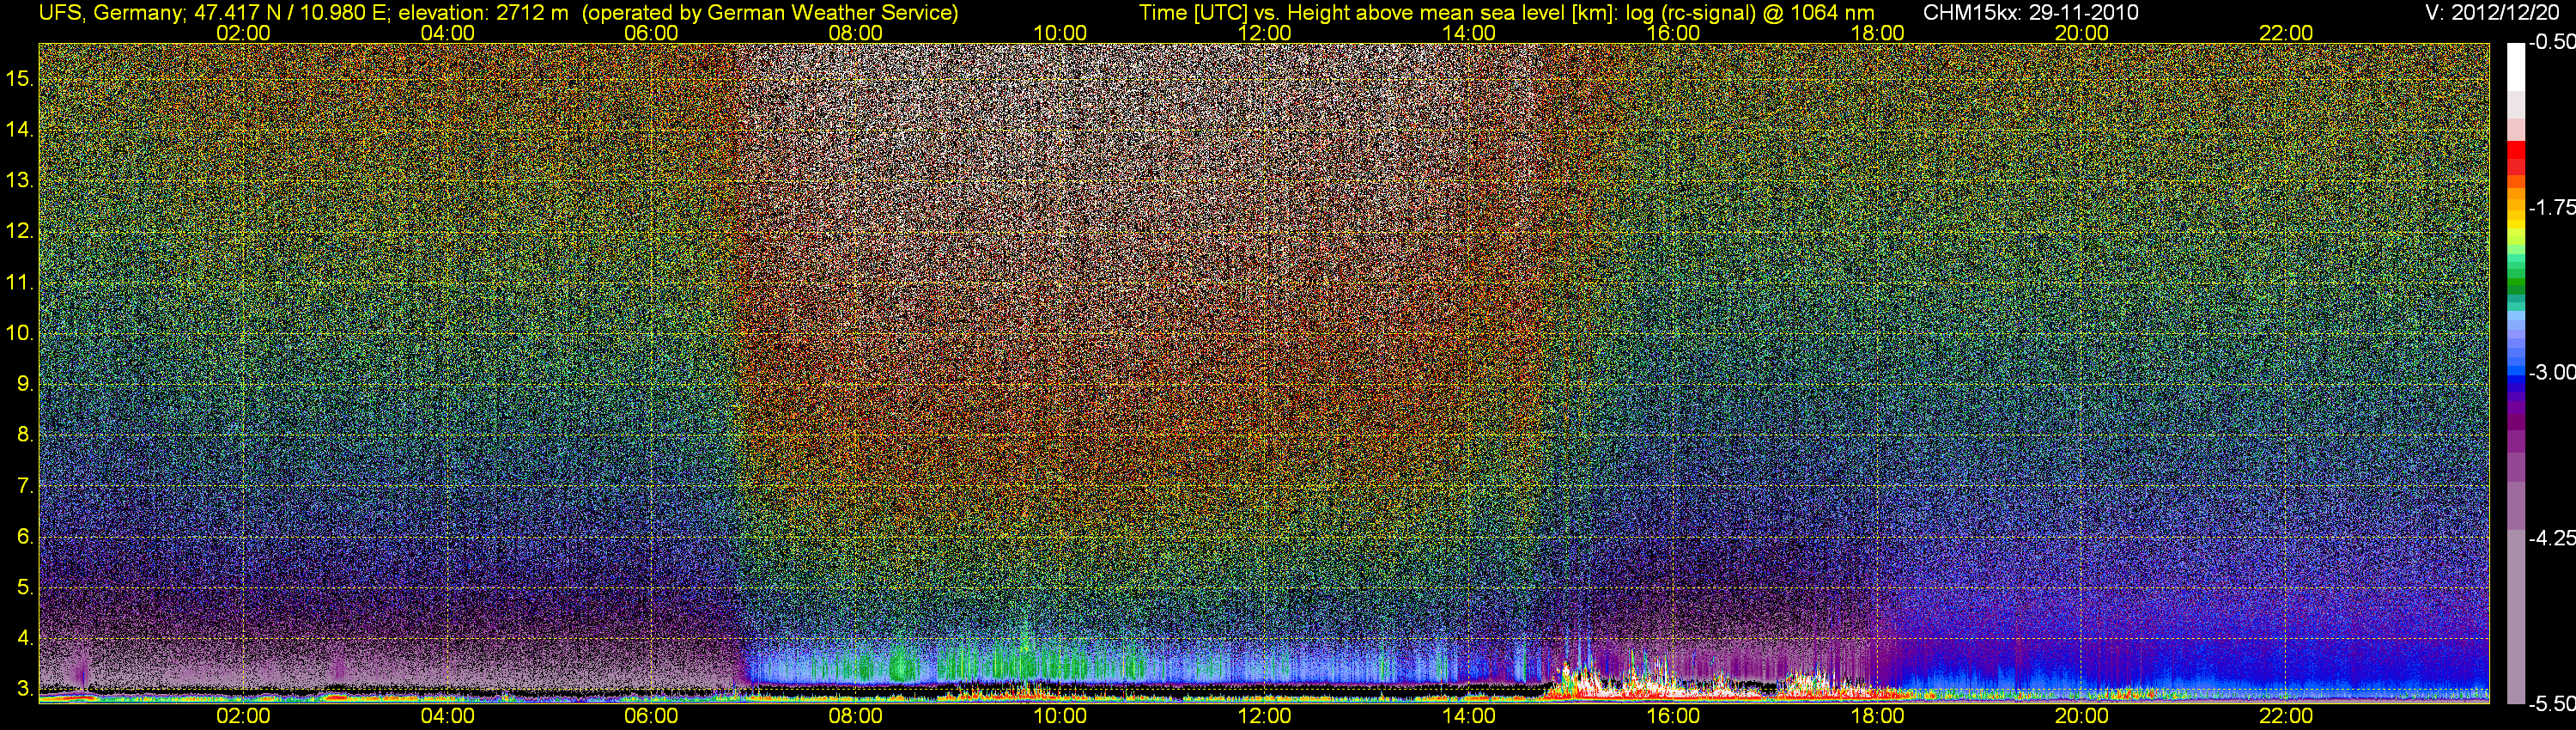The image size is (2576, 730).
Task: Click the "10:00" label on the top time axis
Action: (1060, 33)
